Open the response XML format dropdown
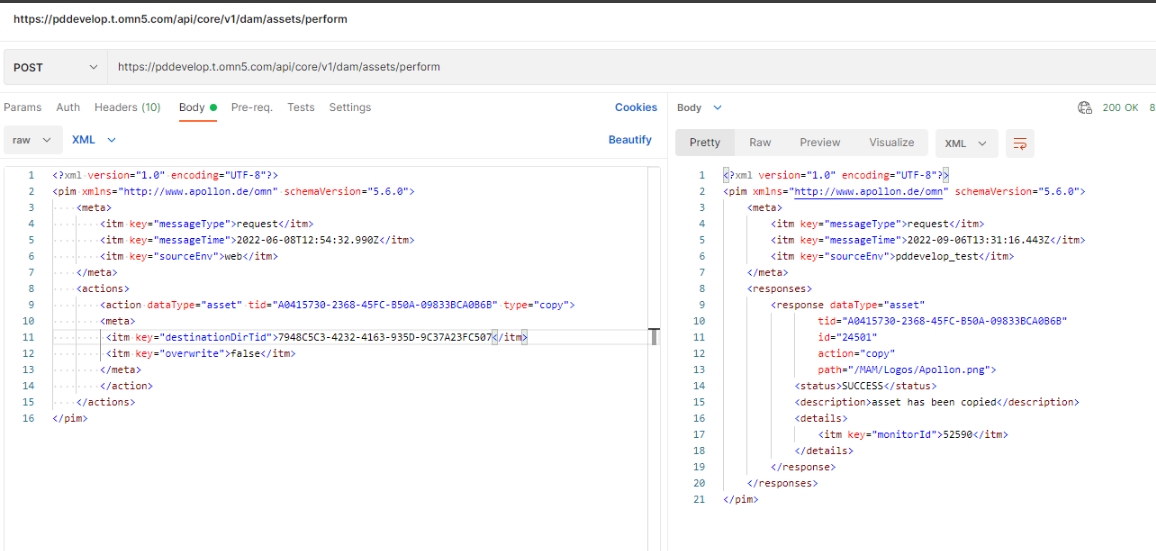The width and height of the screenshot is (1156, 551). click(x=966, y=143)
